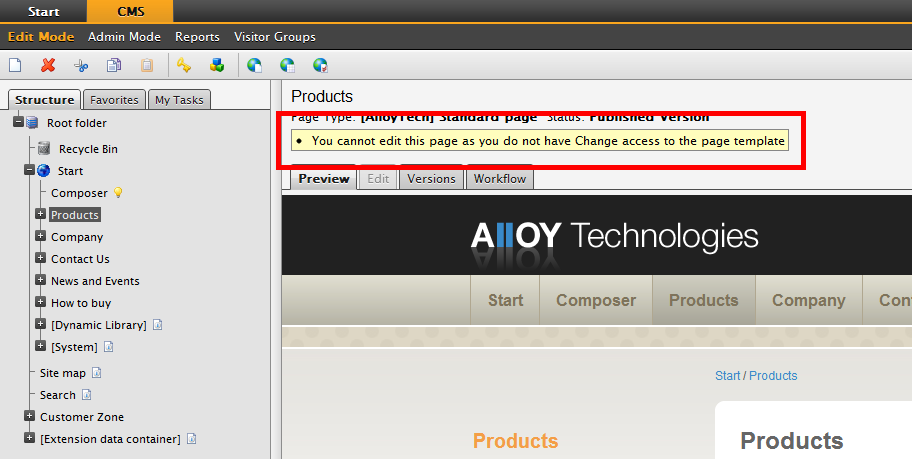Open the Versions tab
912x459 pixels.
tap(431, 179)
